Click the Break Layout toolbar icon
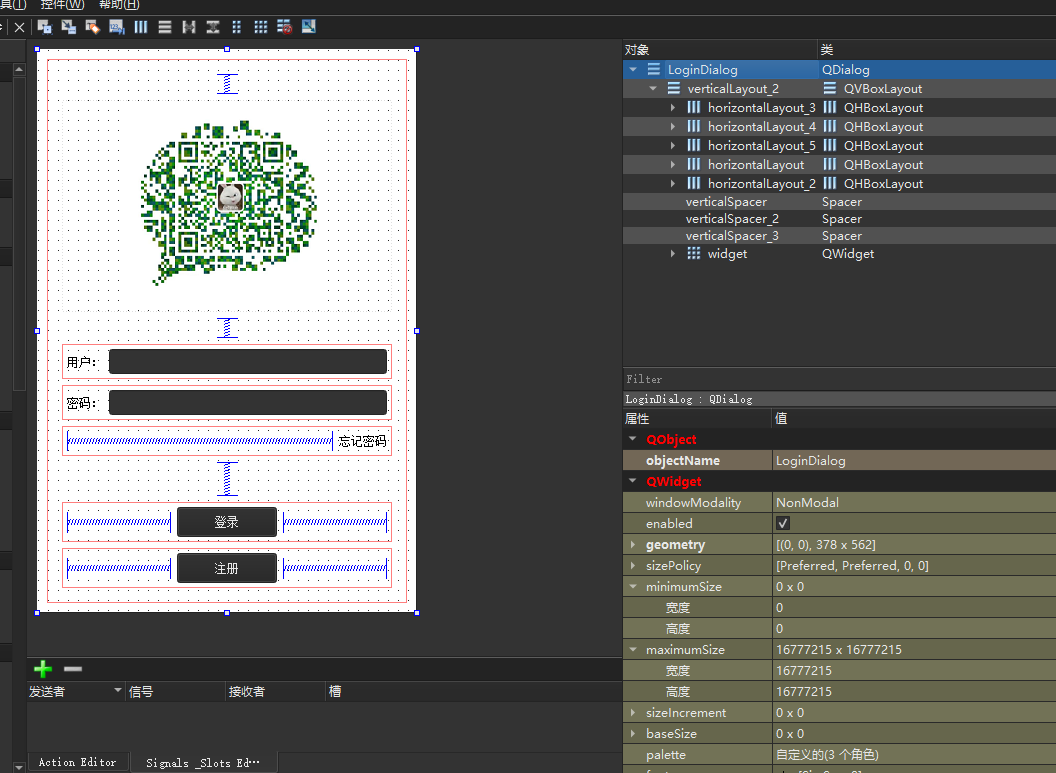The width and height of the screenshot is (1056, 773). coord(284,27)
